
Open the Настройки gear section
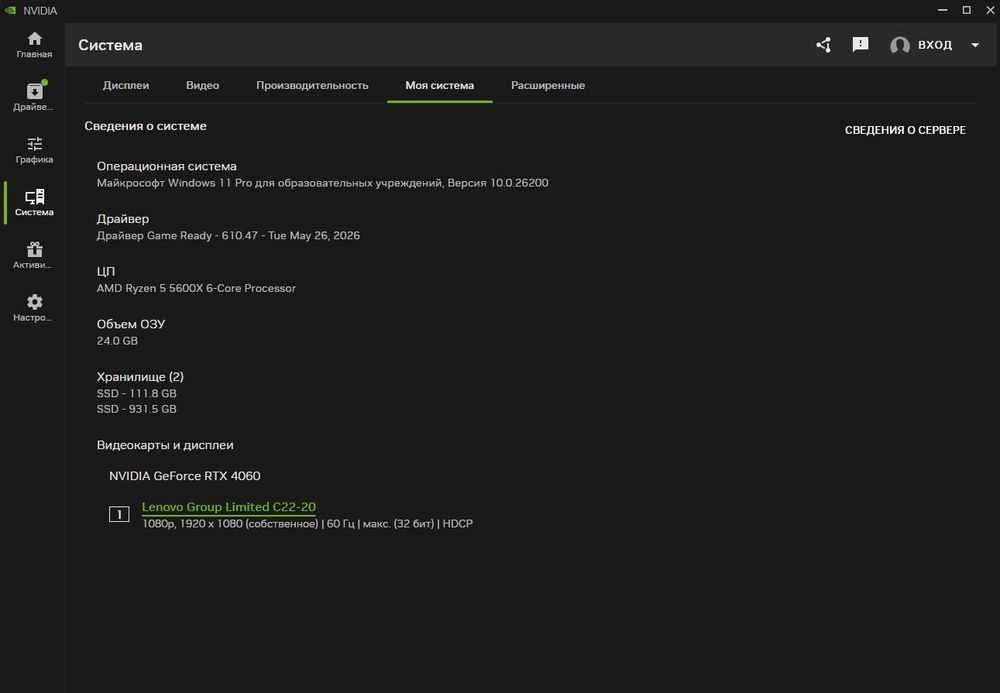click(34, 309)
